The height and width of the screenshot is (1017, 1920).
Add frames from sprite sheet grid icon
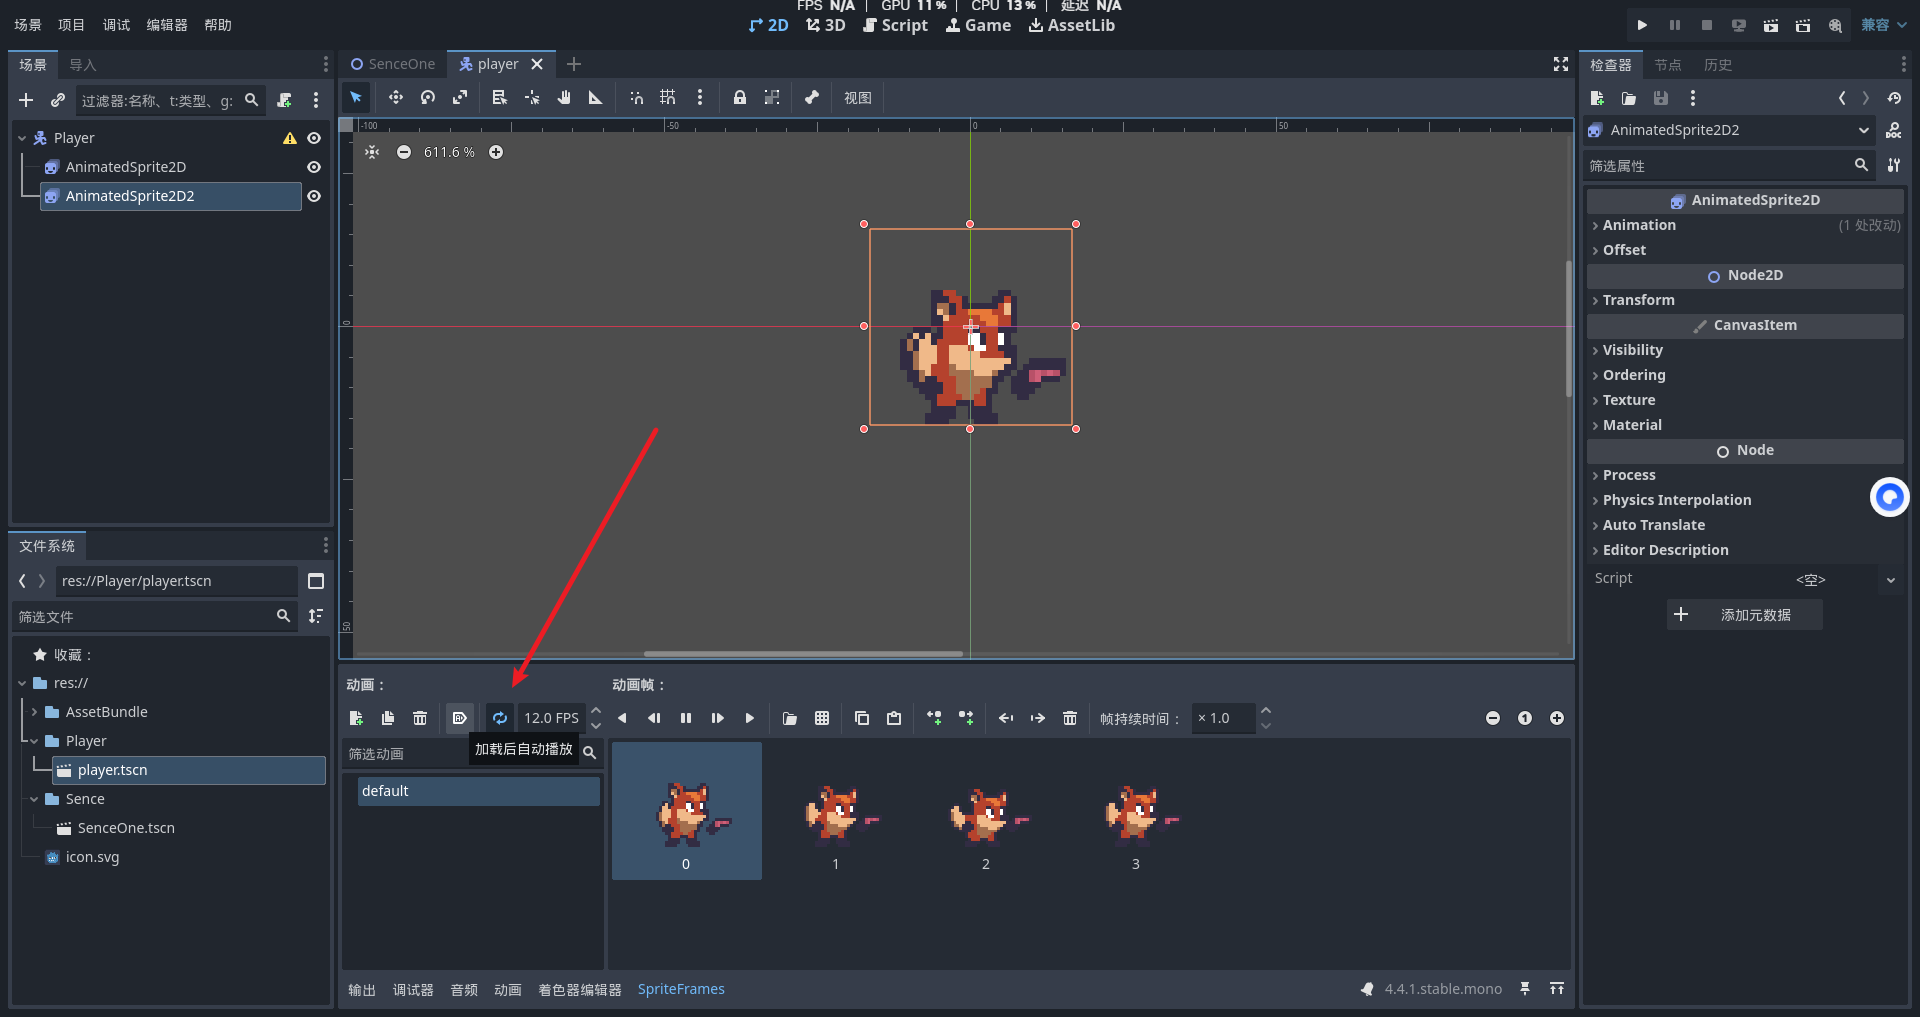pyautogui.click(x=822, y=718)
